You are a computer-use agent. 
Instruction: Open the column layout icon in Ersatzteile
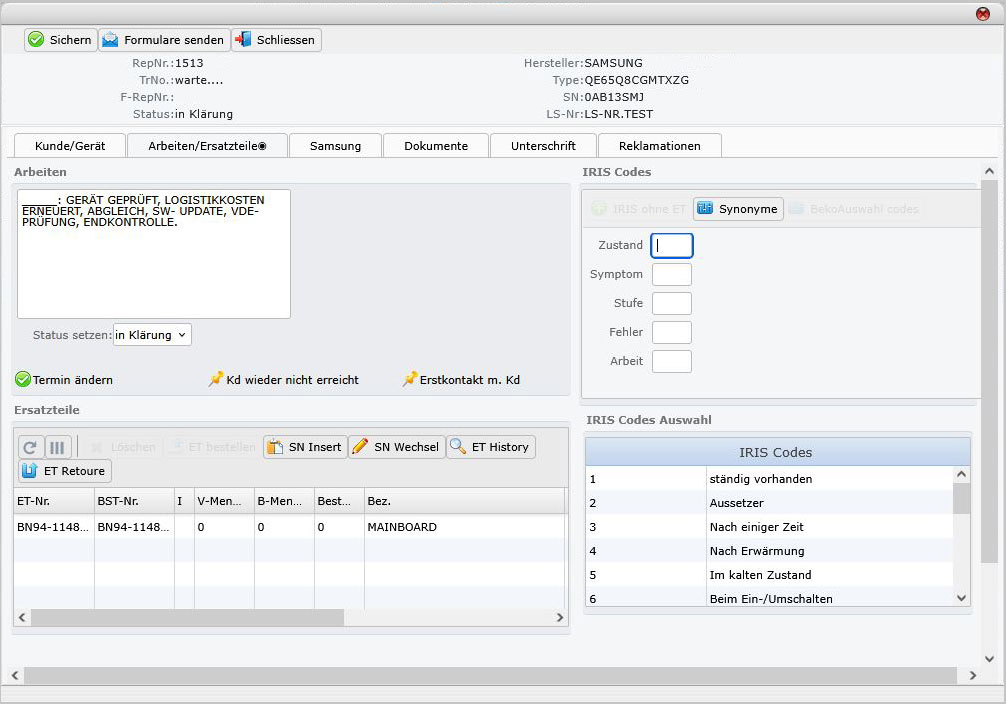pyautogui.click(x=57, y=447)
